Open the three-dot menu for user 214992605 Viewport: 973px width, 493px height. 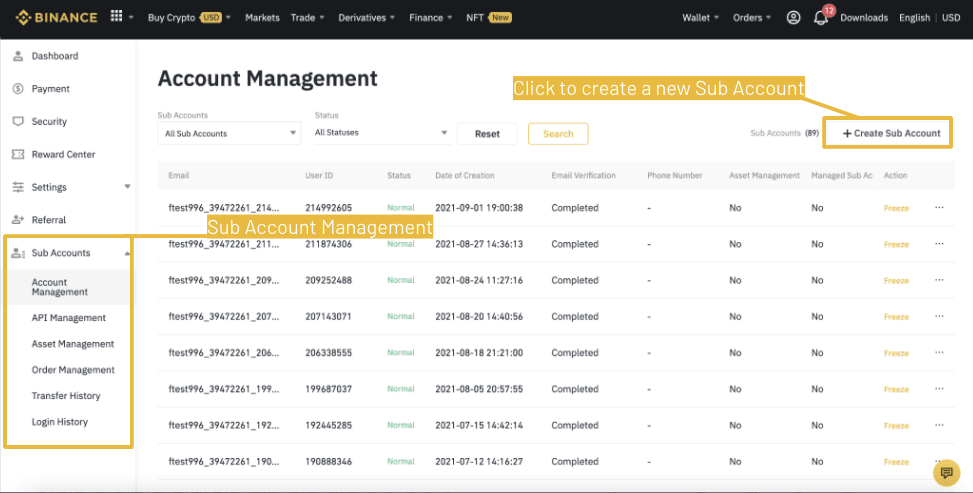click(939, 208)
